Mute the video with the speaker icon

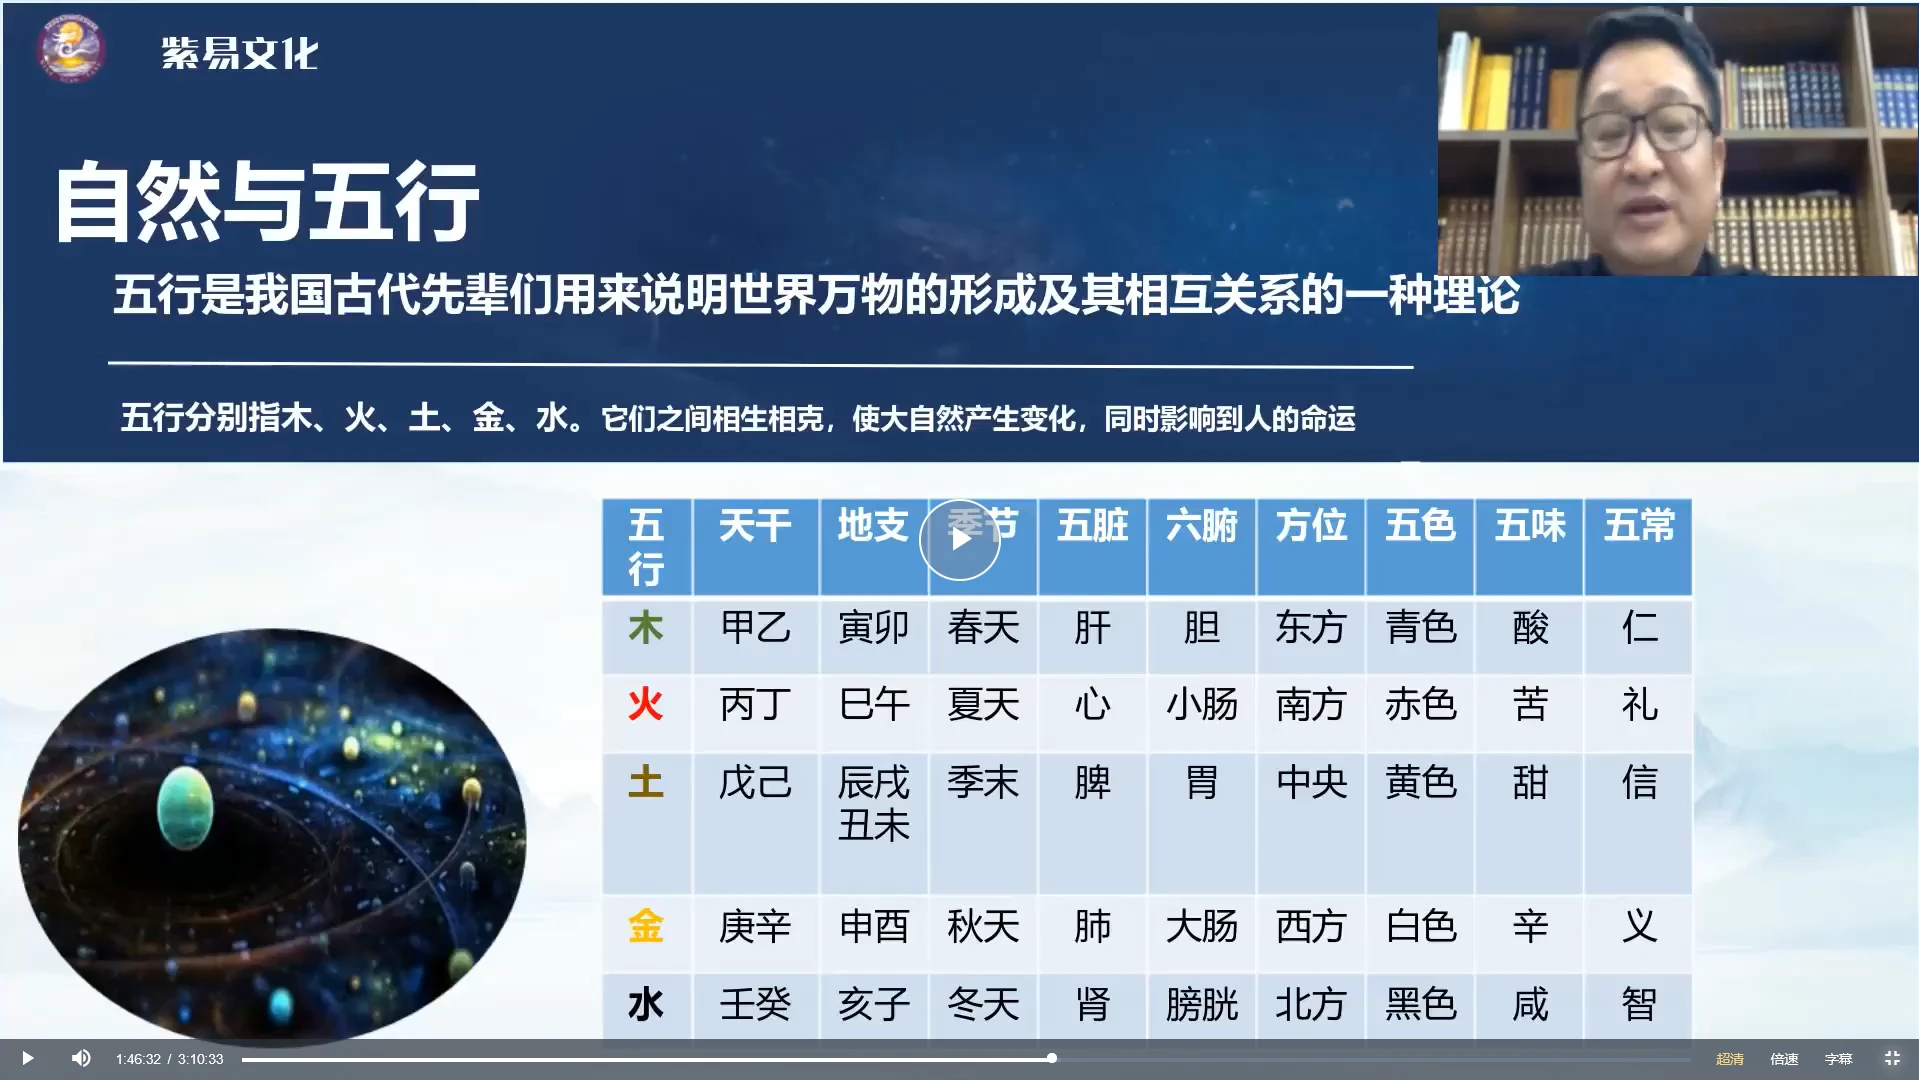[x=81, y=1058]
